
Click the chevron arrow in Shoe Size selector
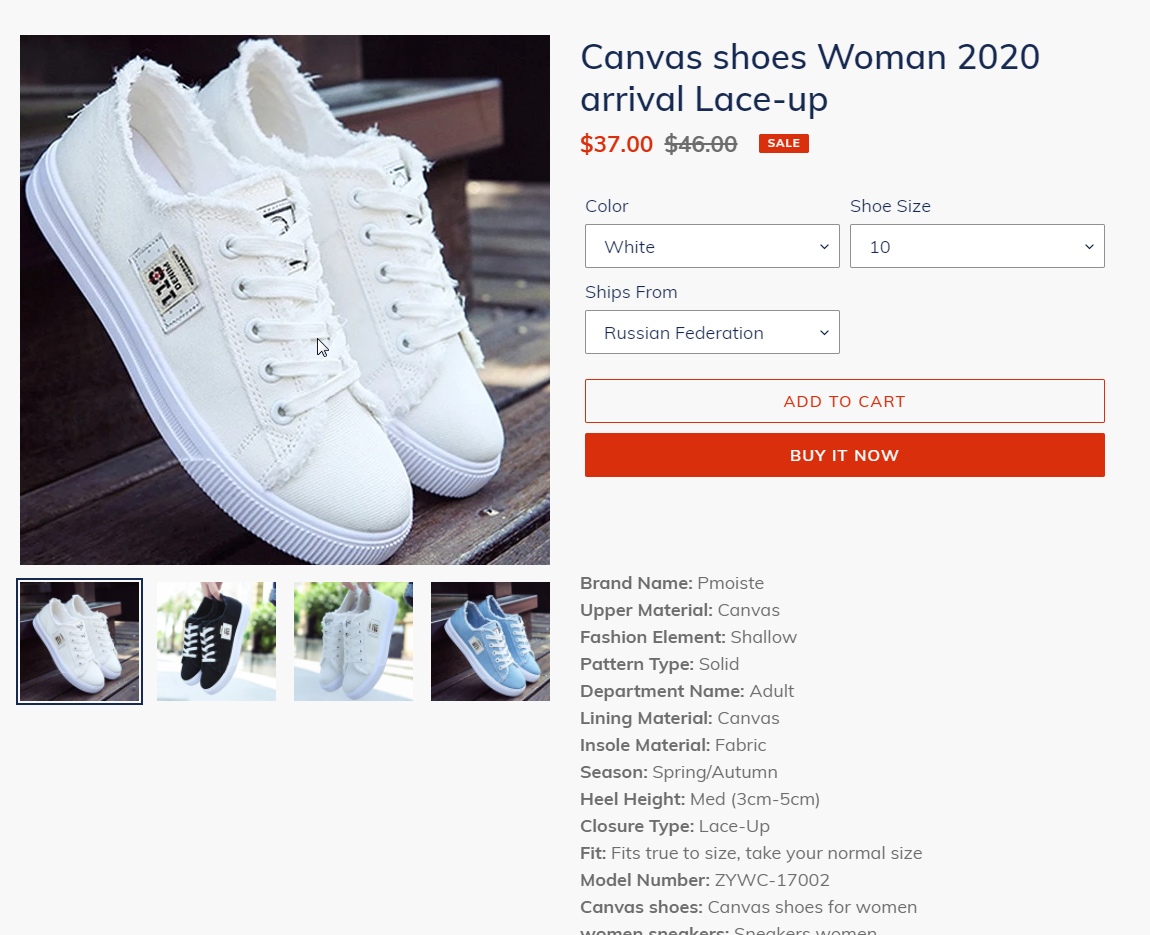[x=1089, y=247]
